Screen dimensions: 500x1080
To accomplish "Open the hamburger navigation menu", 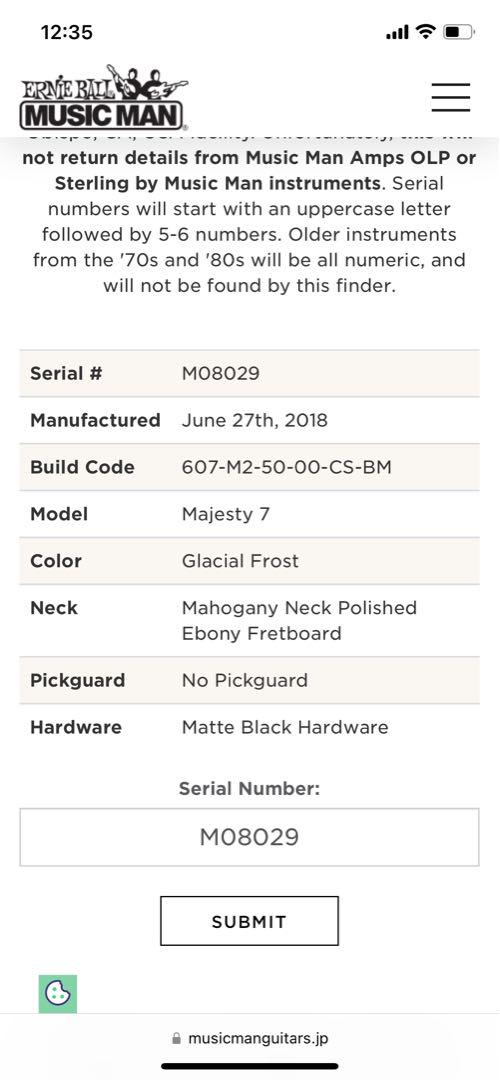I will click(450, 97).
